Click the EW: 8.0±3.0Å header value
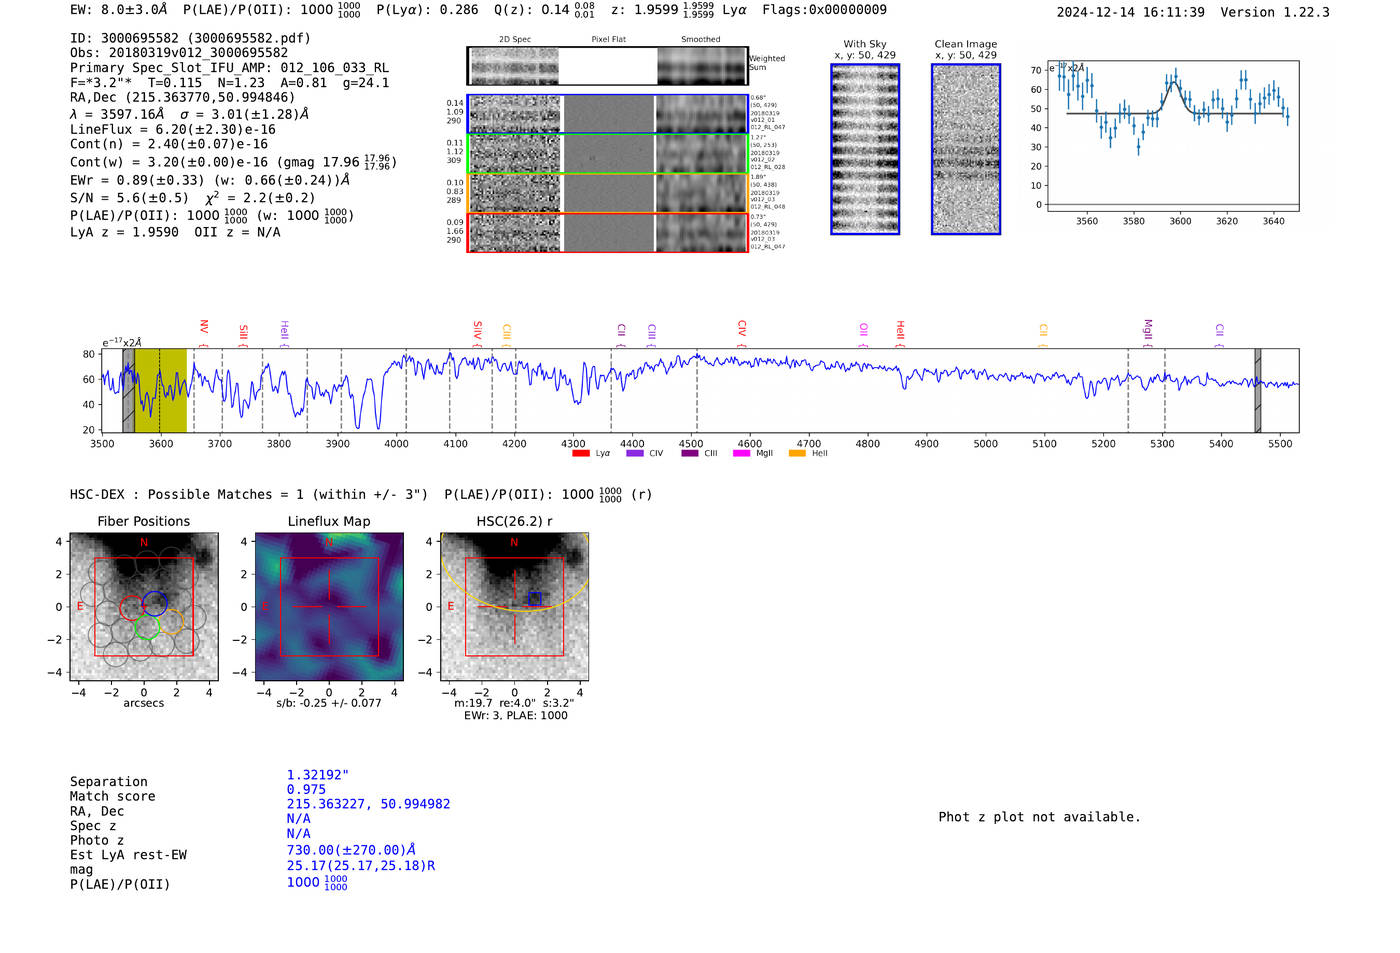This screenshot has width=1400, height=953. pos(119,10)
